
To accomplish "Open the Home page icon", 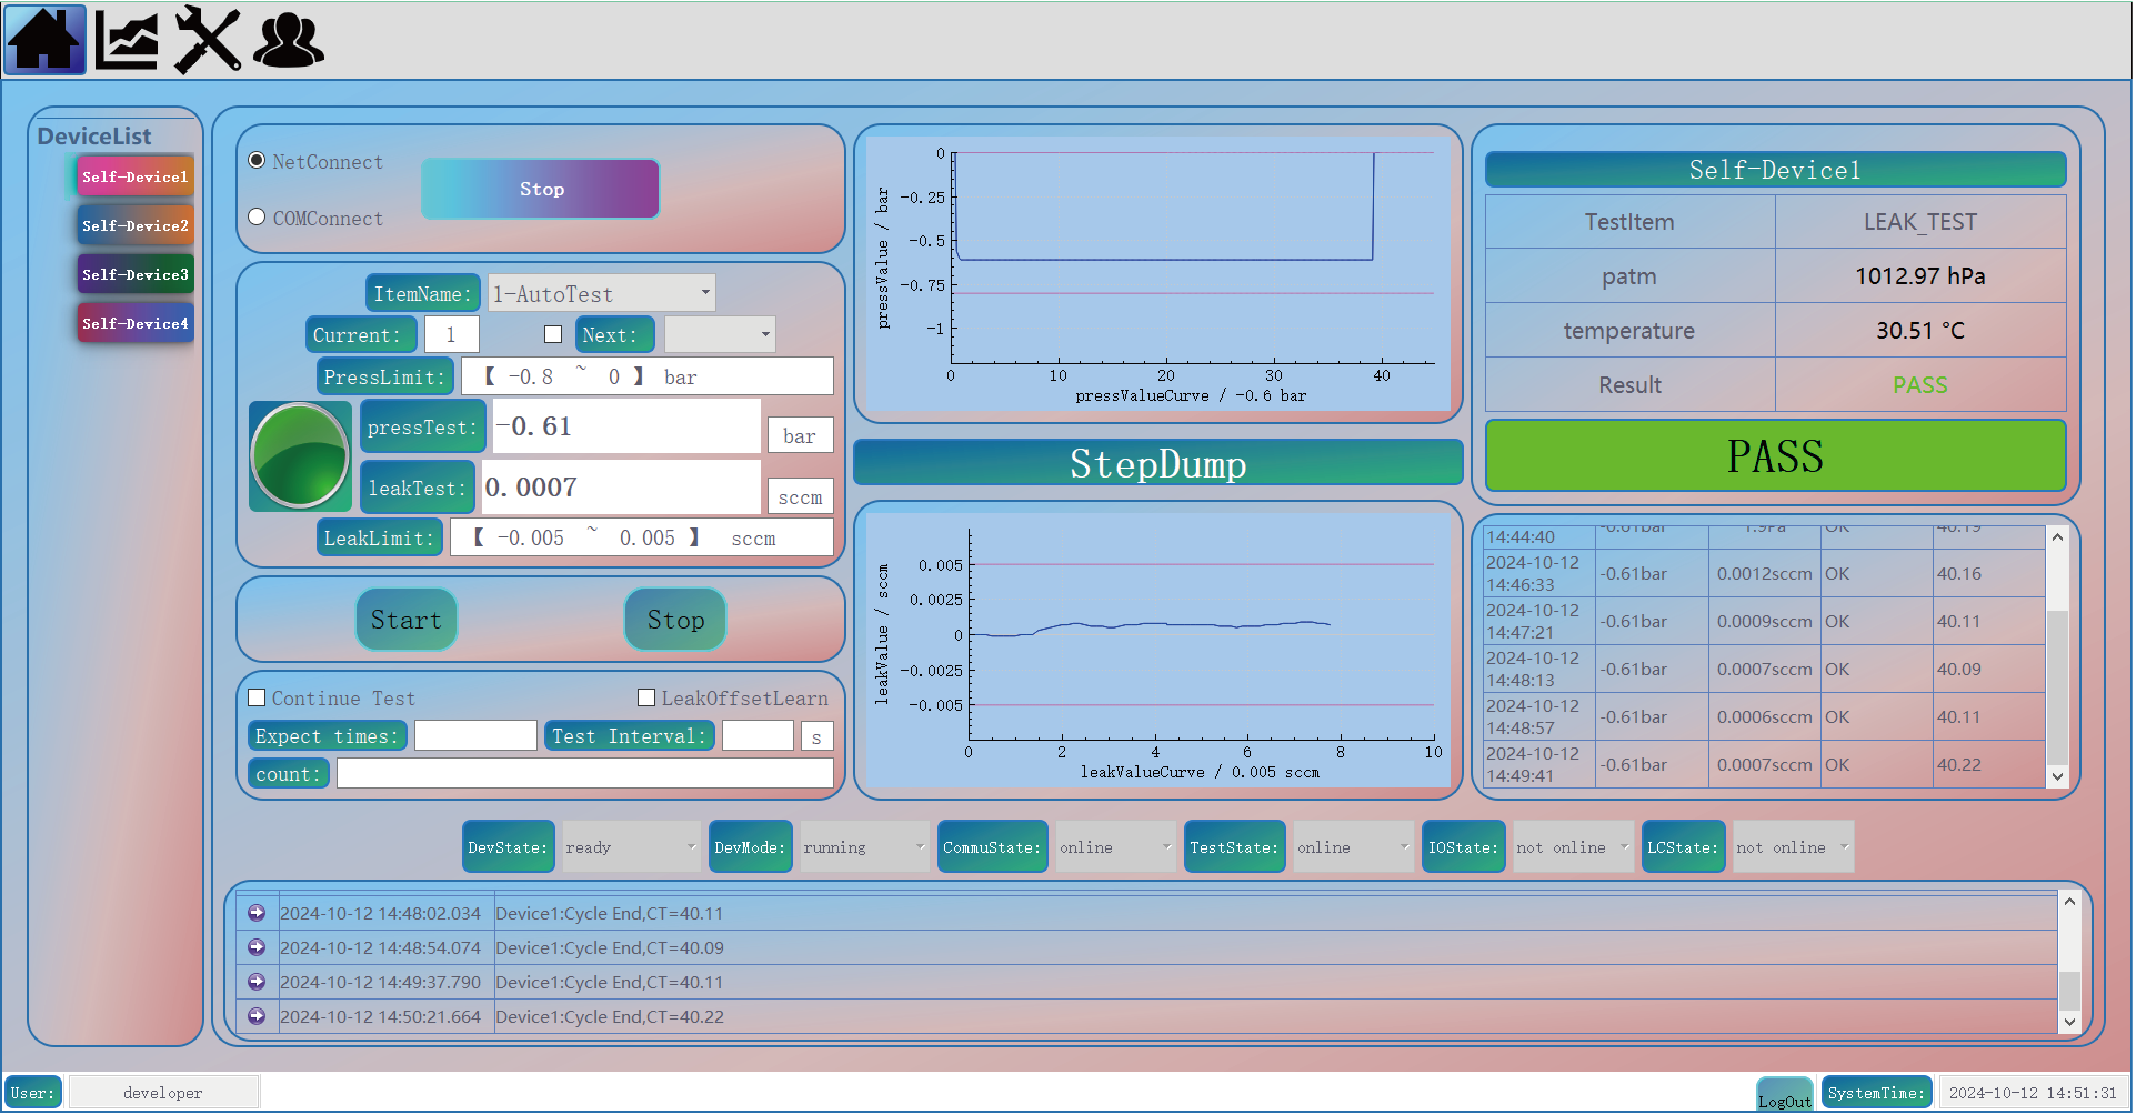I will [45, 40].
